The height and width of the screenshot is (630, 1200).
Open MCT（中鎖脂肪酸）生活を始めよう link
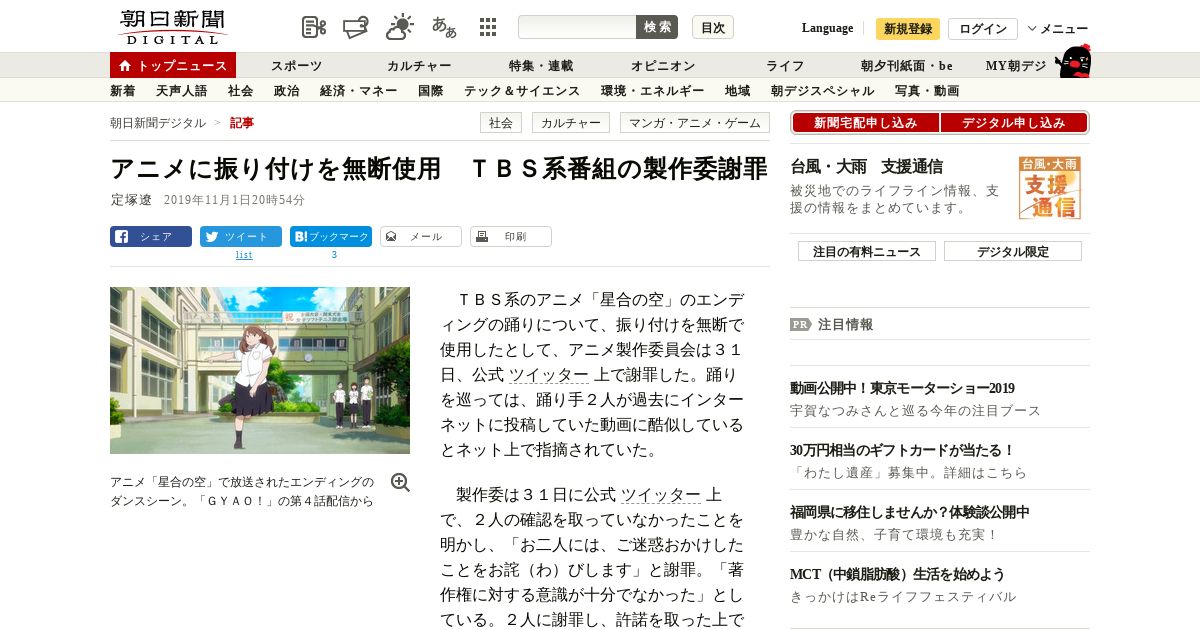pos(897,574)
